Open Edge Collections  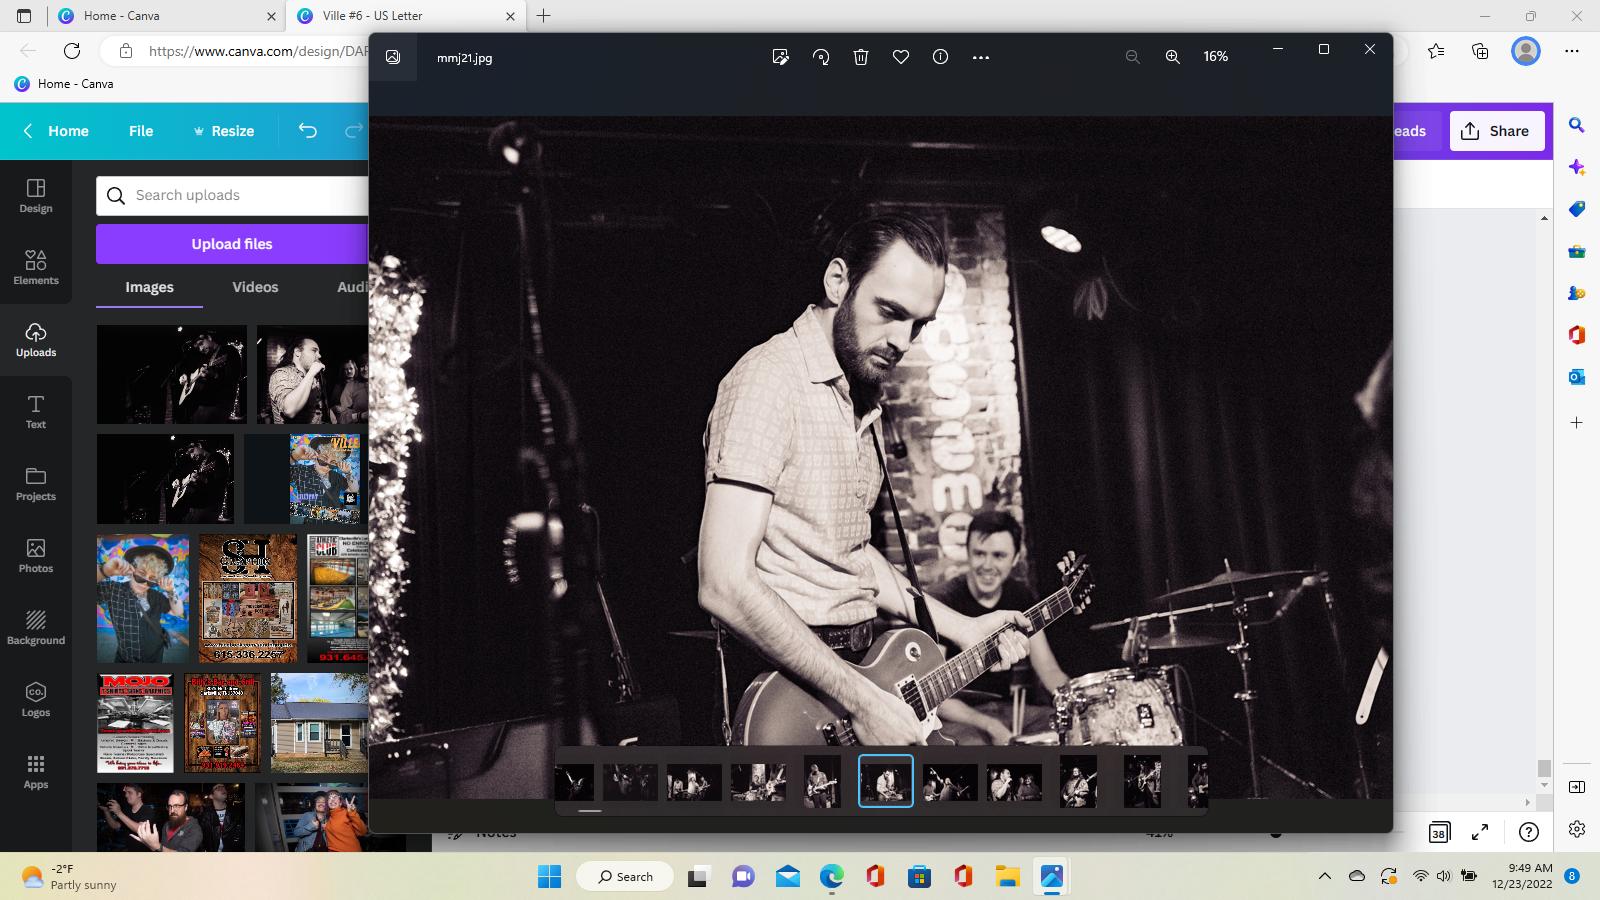point(1480,51)
